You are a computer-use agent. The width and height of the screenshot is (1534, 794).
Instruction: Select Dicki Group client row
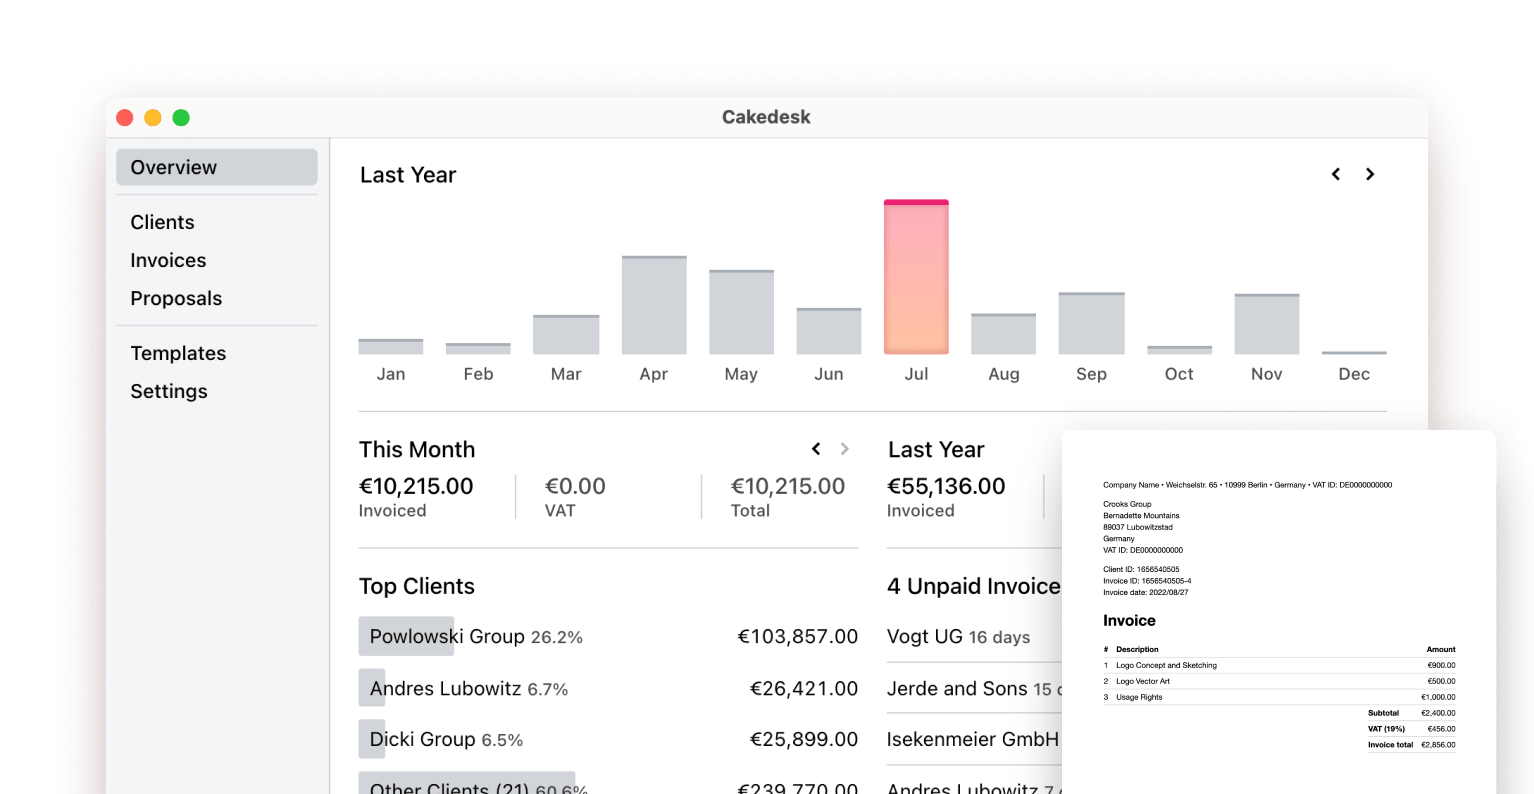[607, 740]
